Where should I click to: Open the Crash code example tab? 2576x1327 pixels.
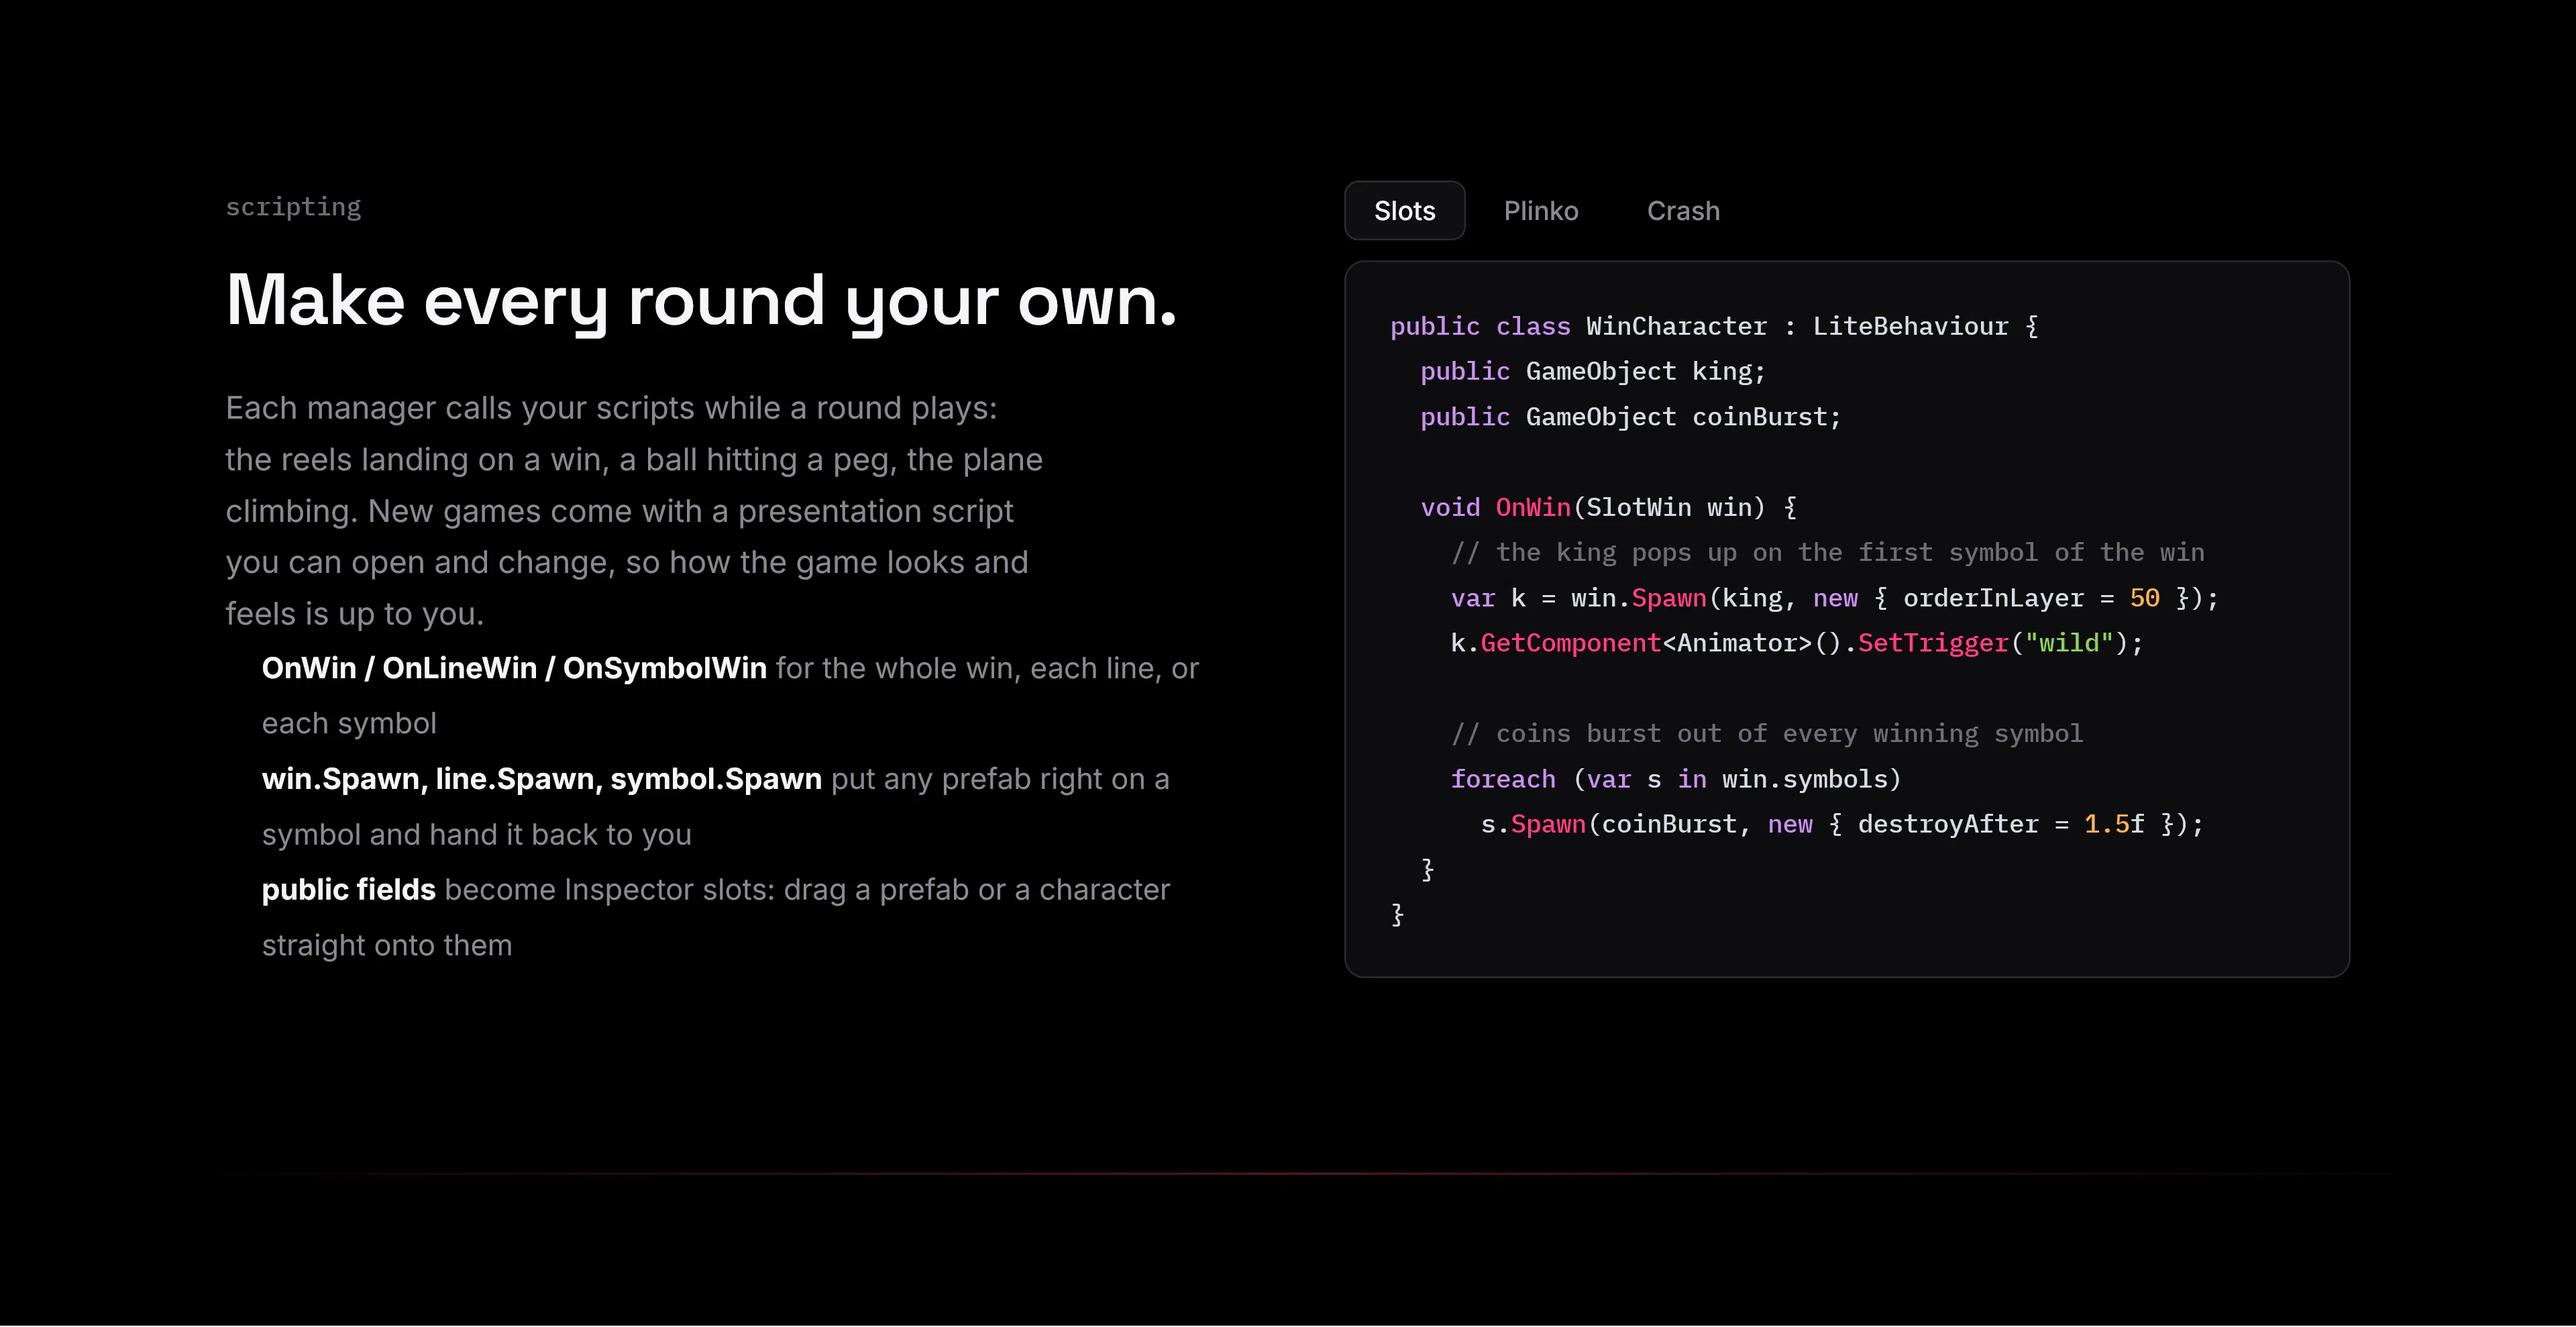(x=1683, y=211)
